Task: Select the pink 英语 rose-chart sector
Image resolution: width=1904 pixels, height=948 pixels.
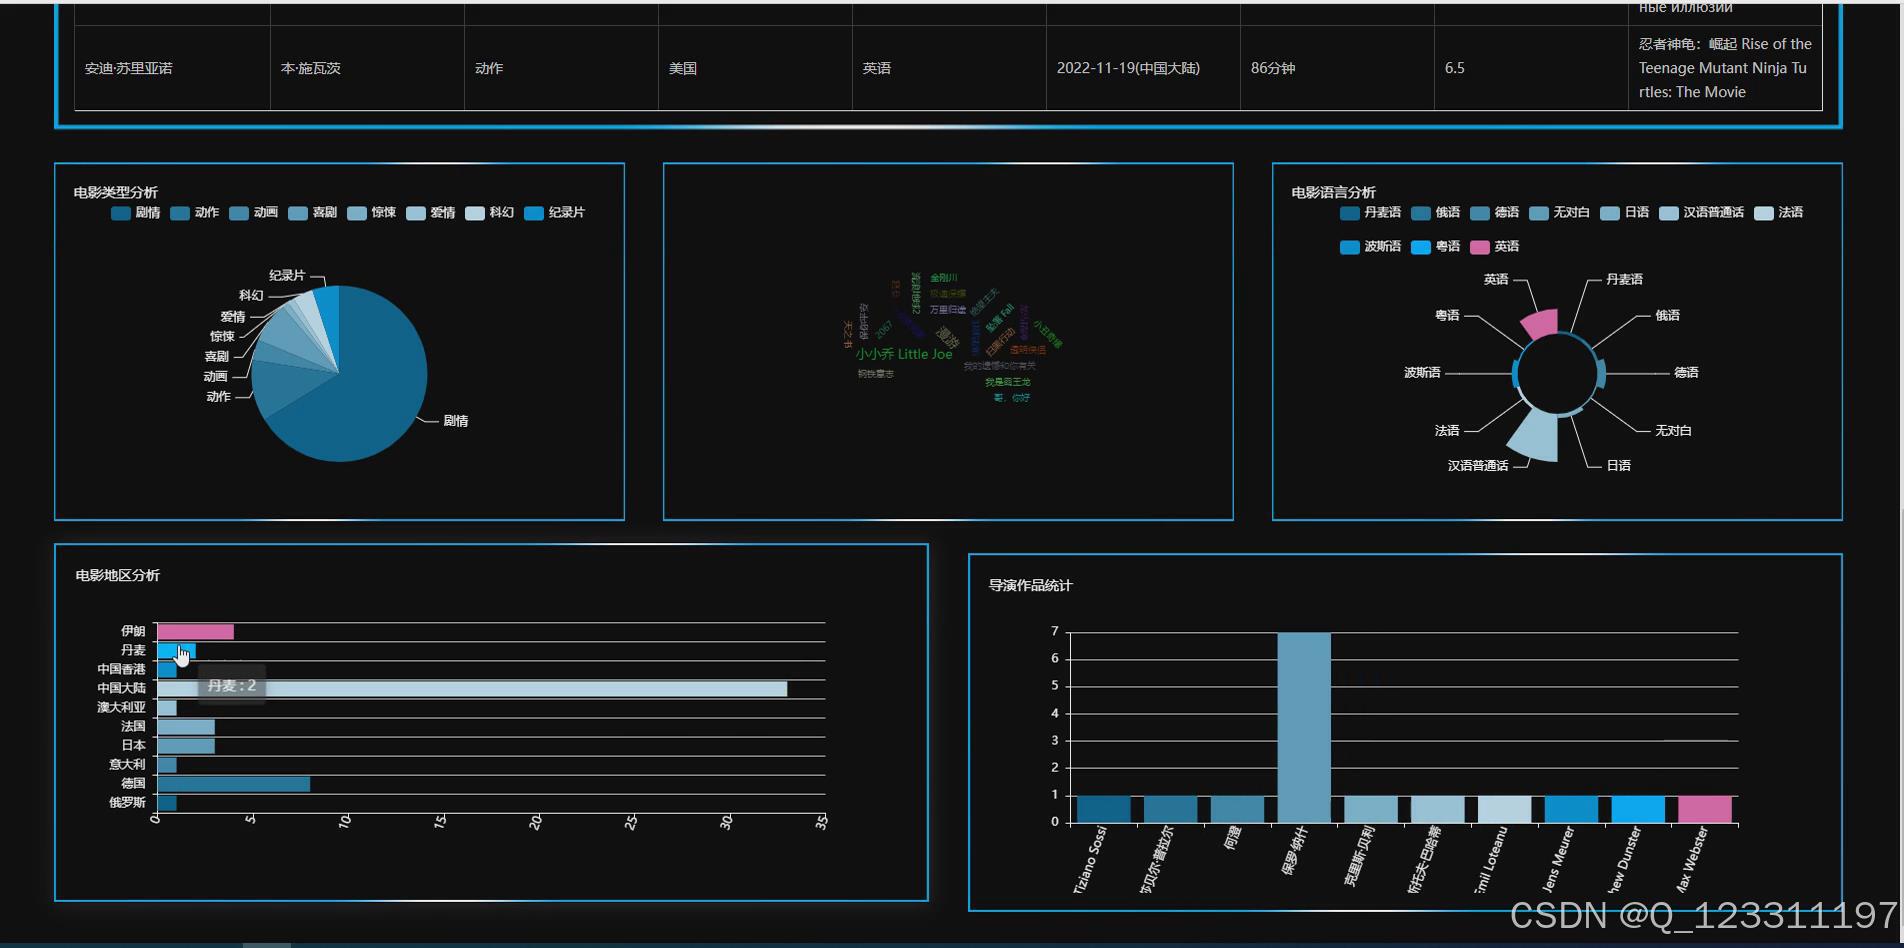Action: 1541,323
